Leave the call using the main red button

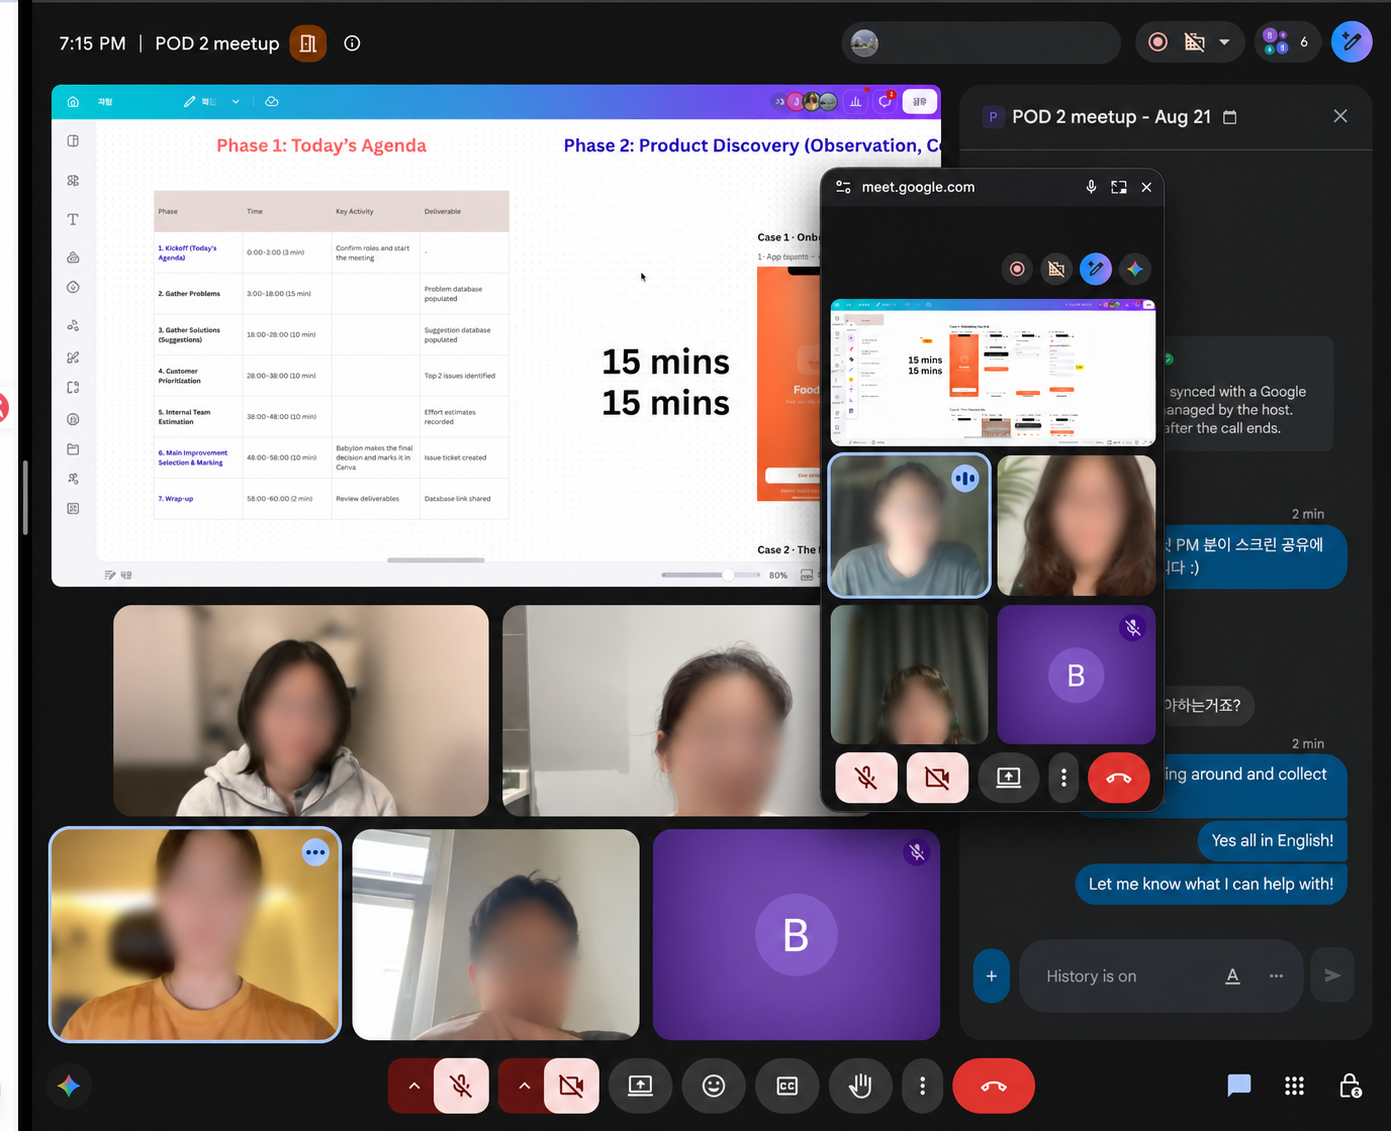[x=994, y=1086]
